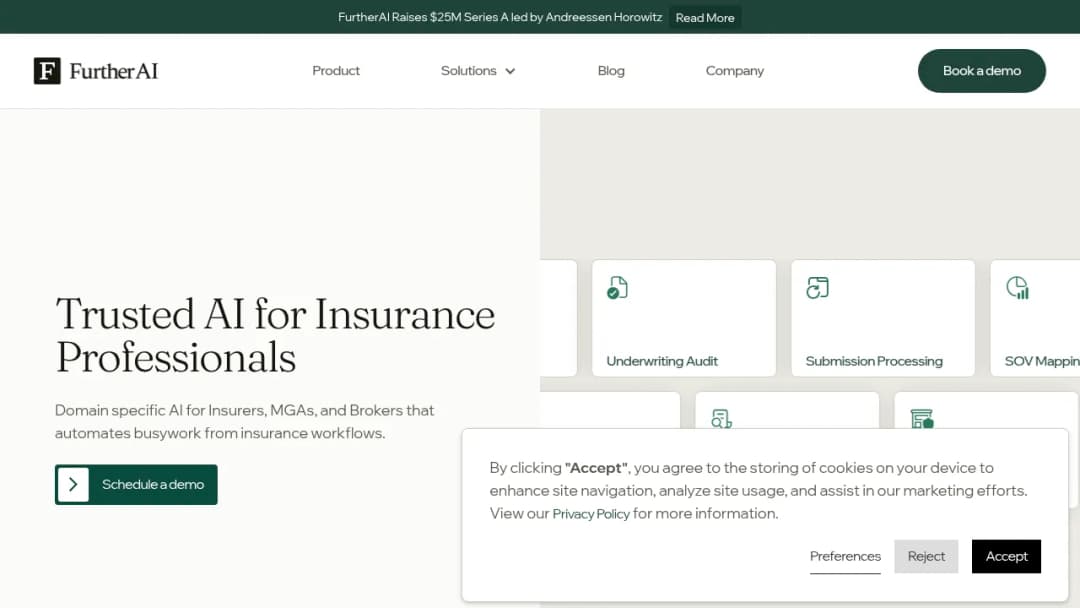Select the Underwriting Audit card label
The height and width of the screenshot is (608, 1080).
[x=662, y=361]
